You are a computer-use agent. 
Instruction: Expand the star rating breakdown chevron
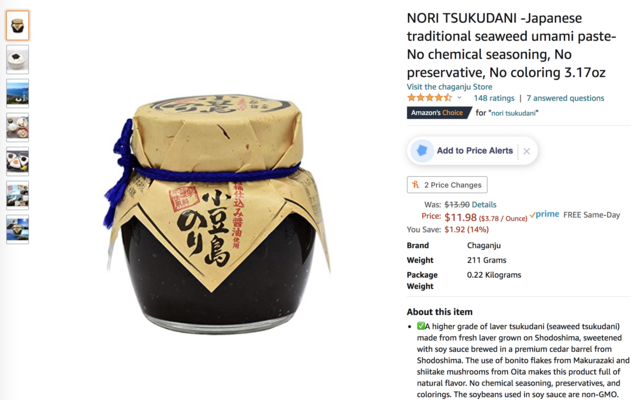click(x=459, y=98)
